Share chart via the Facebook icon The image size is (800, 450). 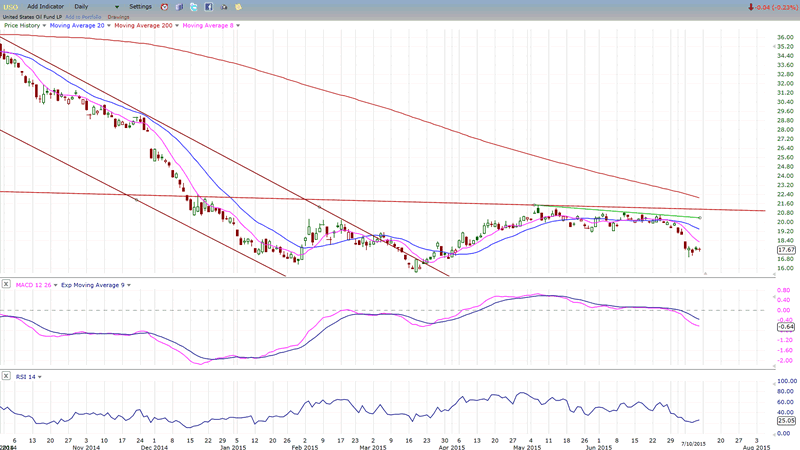[x=208, y=7]
